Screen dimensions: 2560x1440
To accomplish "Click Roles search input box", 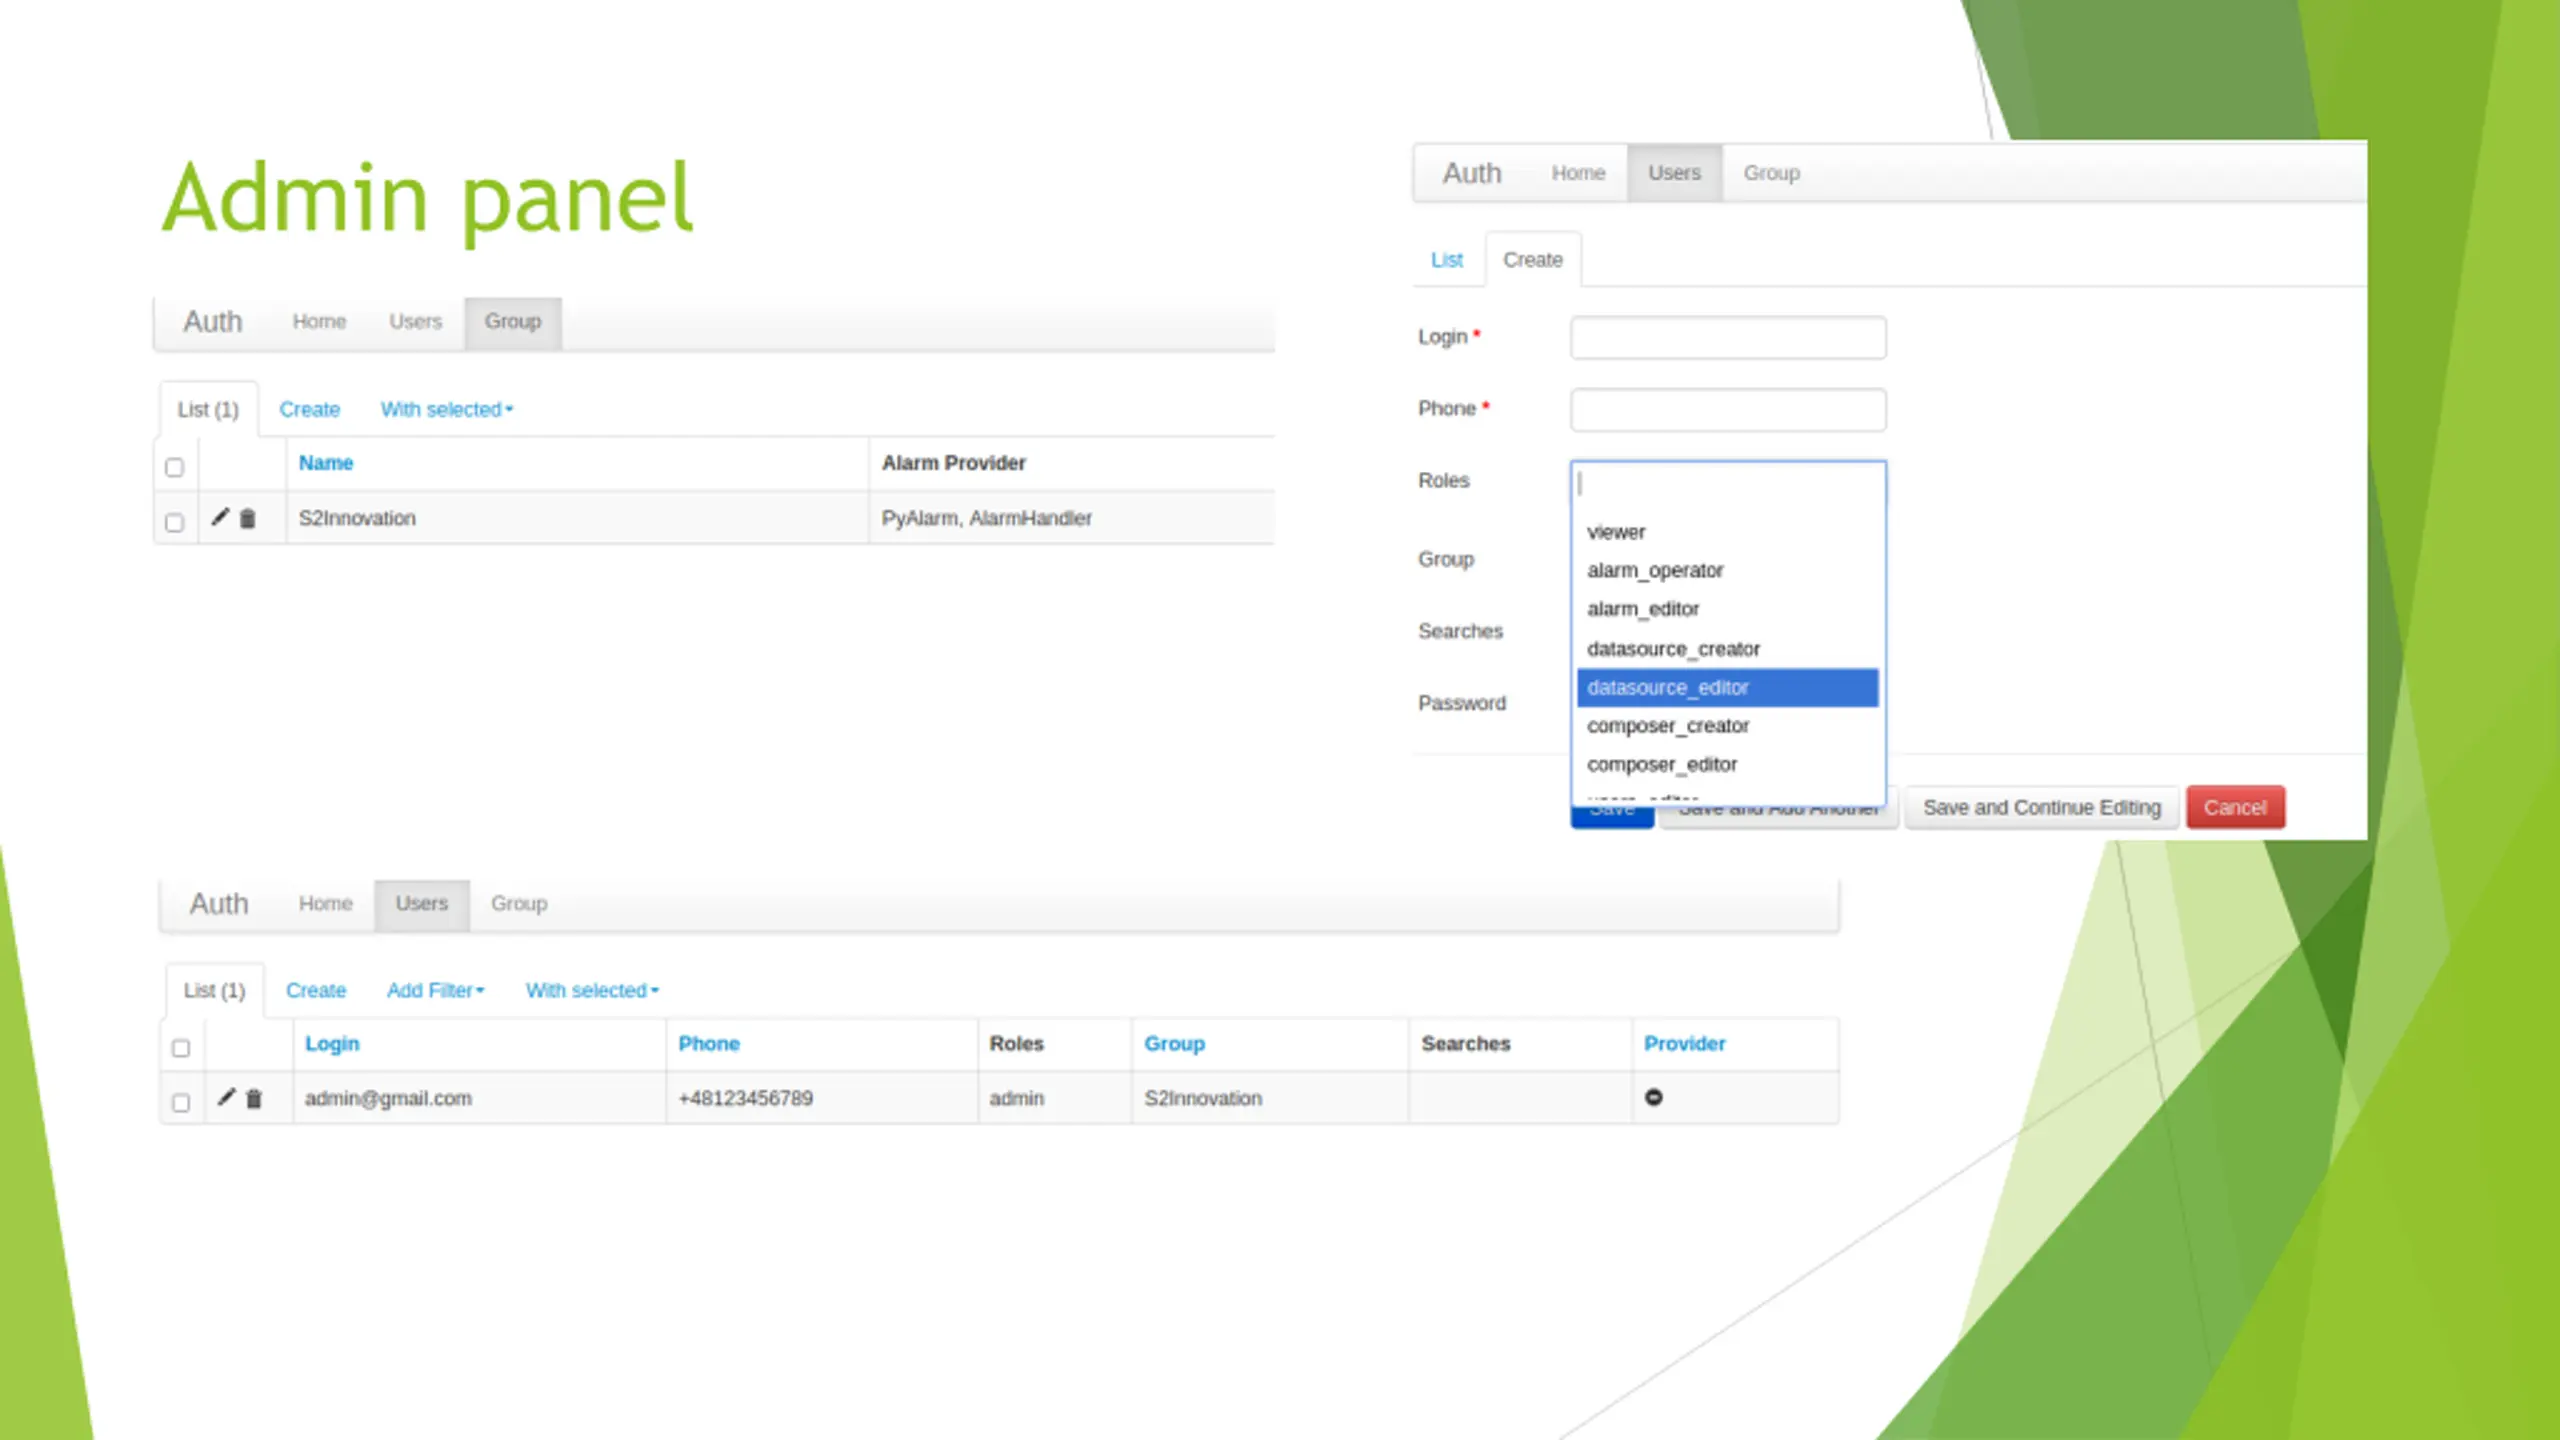I will 1728,484.
